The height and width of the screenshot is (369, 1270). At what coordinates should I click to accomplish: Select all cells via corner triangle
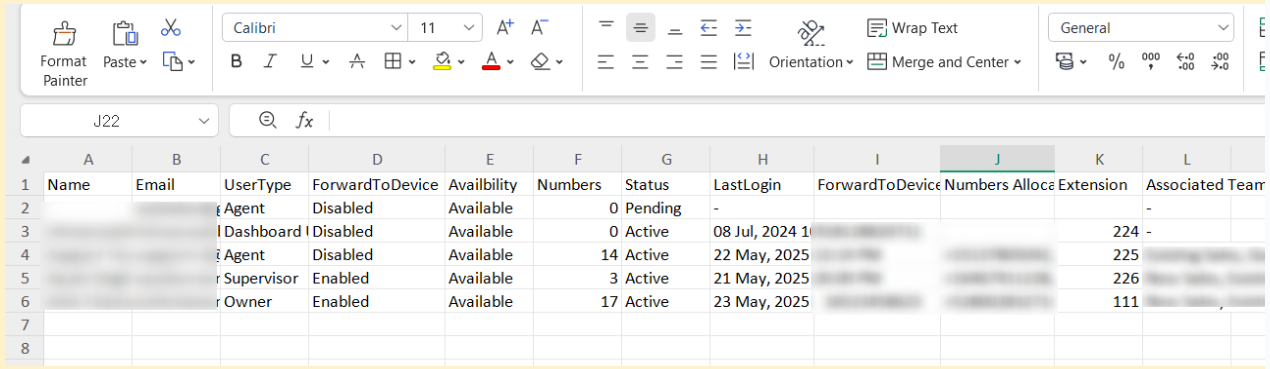point(26,160)
